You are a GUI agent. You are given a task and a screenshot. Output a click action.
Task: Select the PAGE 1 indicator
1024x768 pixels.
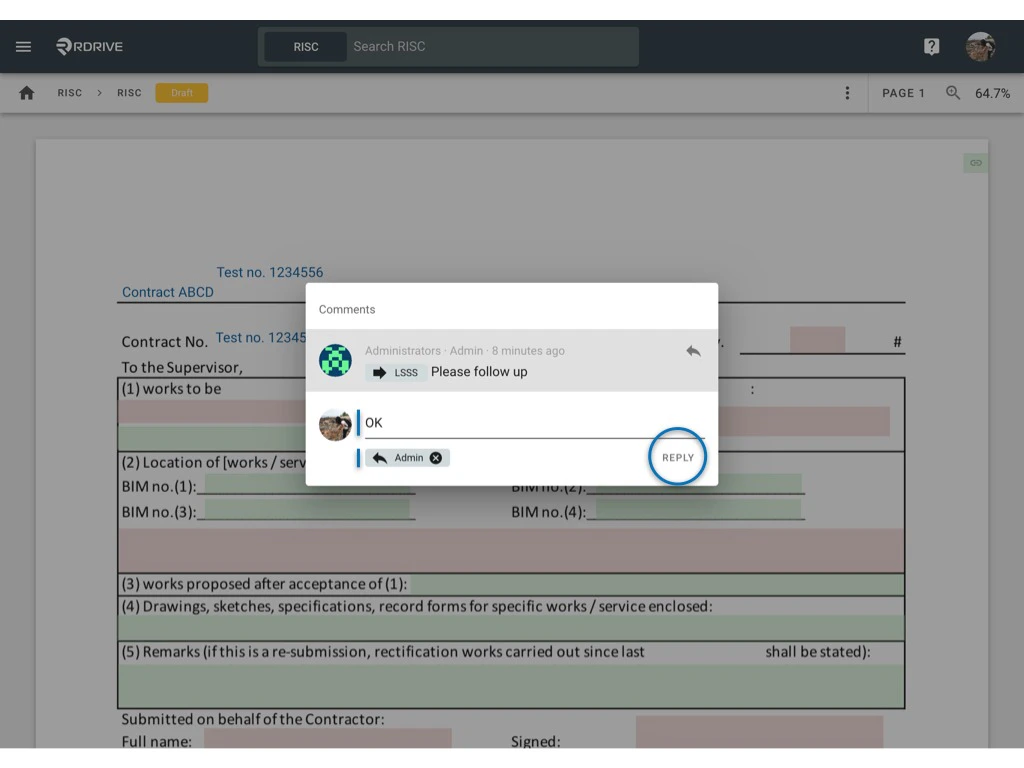pyautogui.click(x=903, y=93)
